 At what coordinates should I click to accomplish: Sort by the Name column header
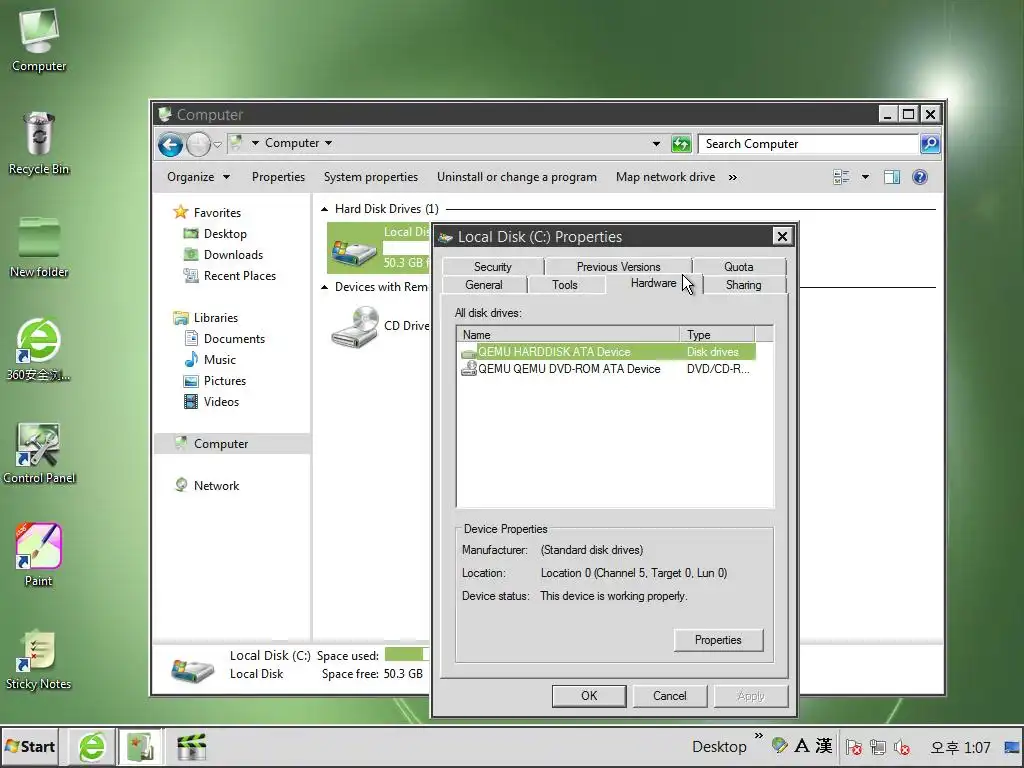(x=568, y=334)
